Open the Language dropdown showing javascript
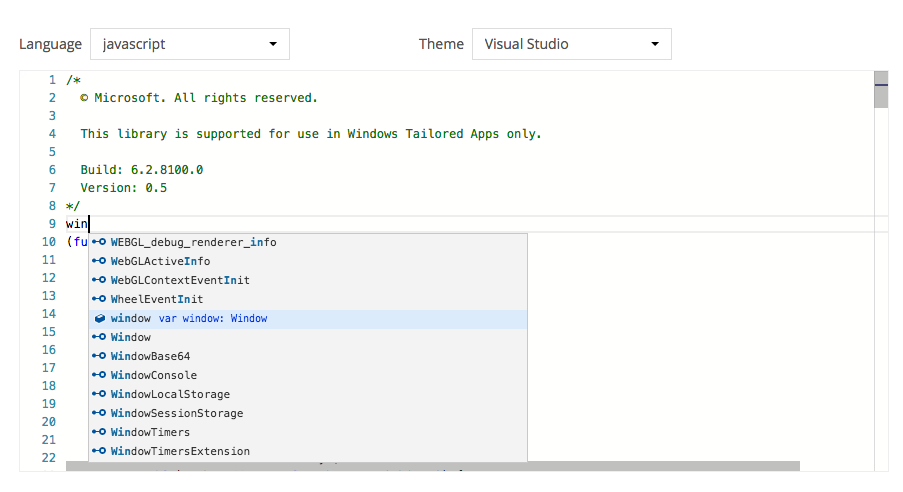Screen dimensions: 903x492 tap(190, 44)
